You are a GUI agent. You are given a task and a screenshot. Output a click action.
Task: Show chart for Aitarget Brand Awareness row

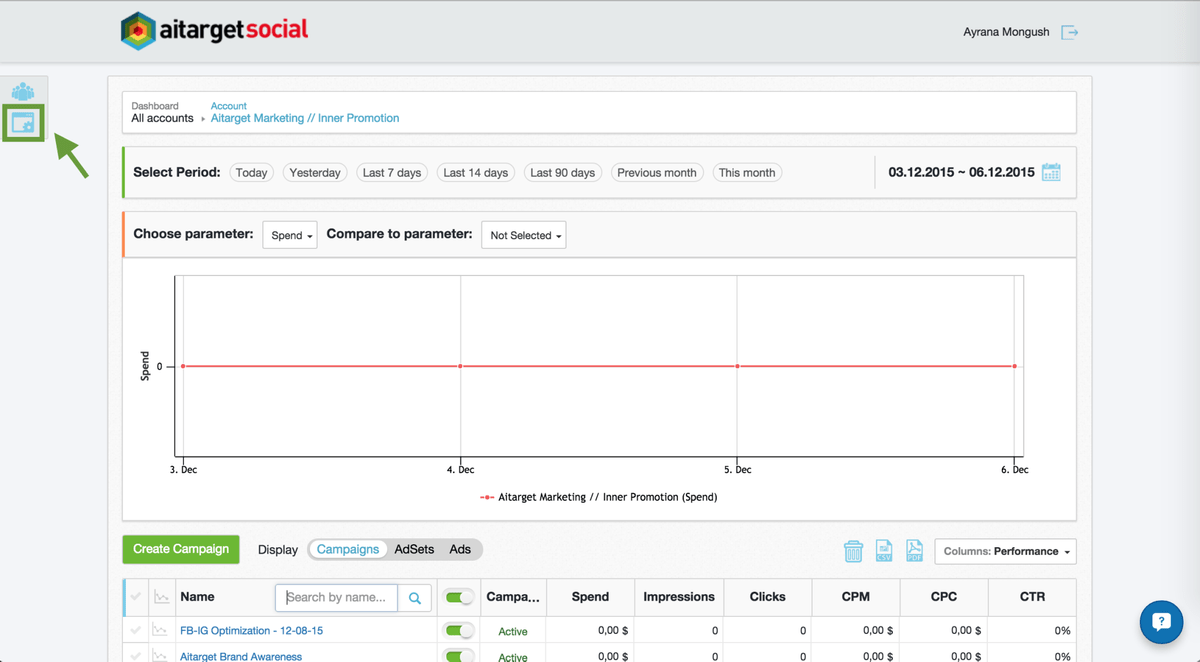point(161,657)
